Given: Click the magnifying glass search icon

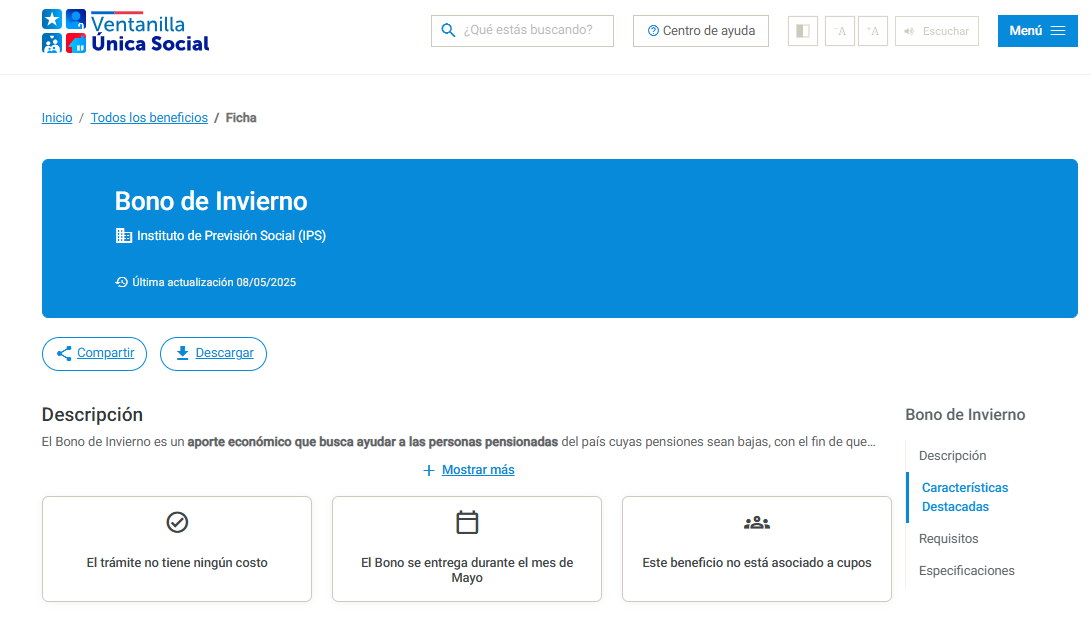Looking at the screenshot, I should point(448,31).
